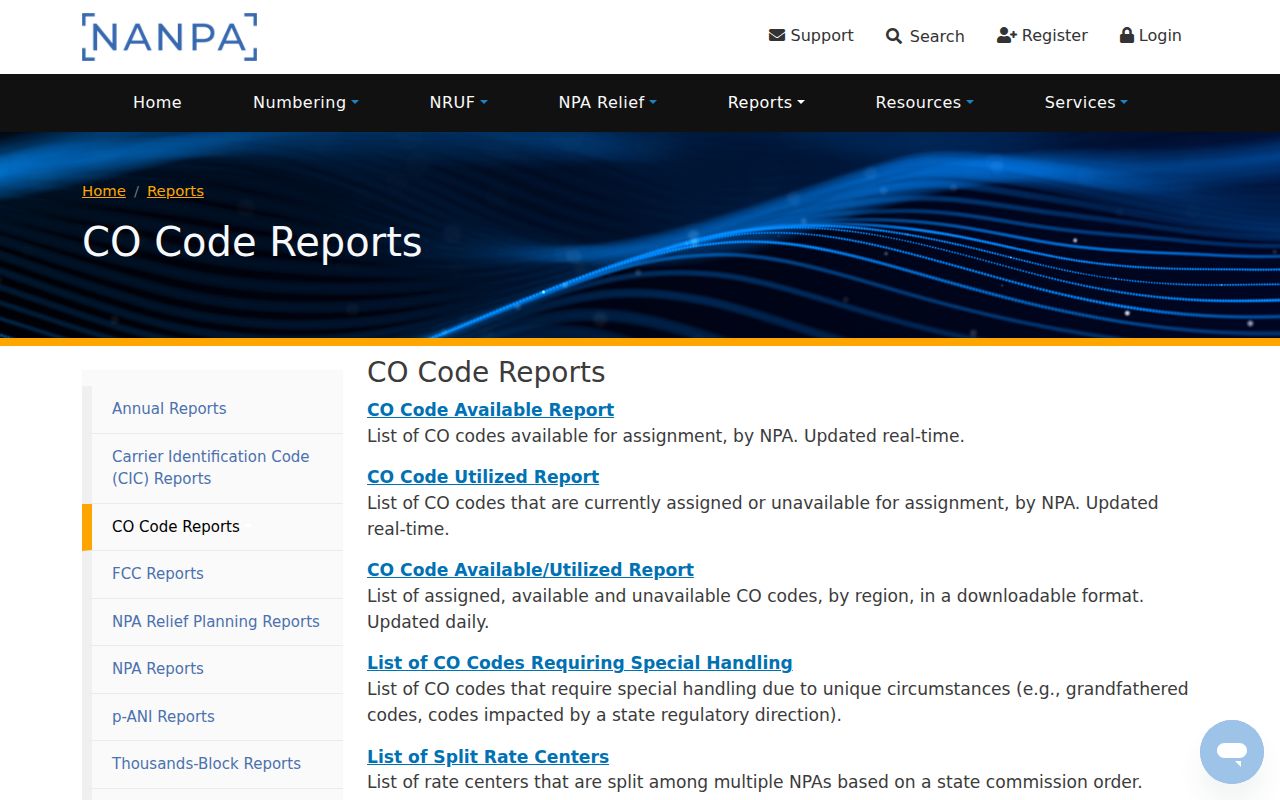Click the Login text link
This screenshot has width=1280, height=800.
click(x=1160, y=35)
